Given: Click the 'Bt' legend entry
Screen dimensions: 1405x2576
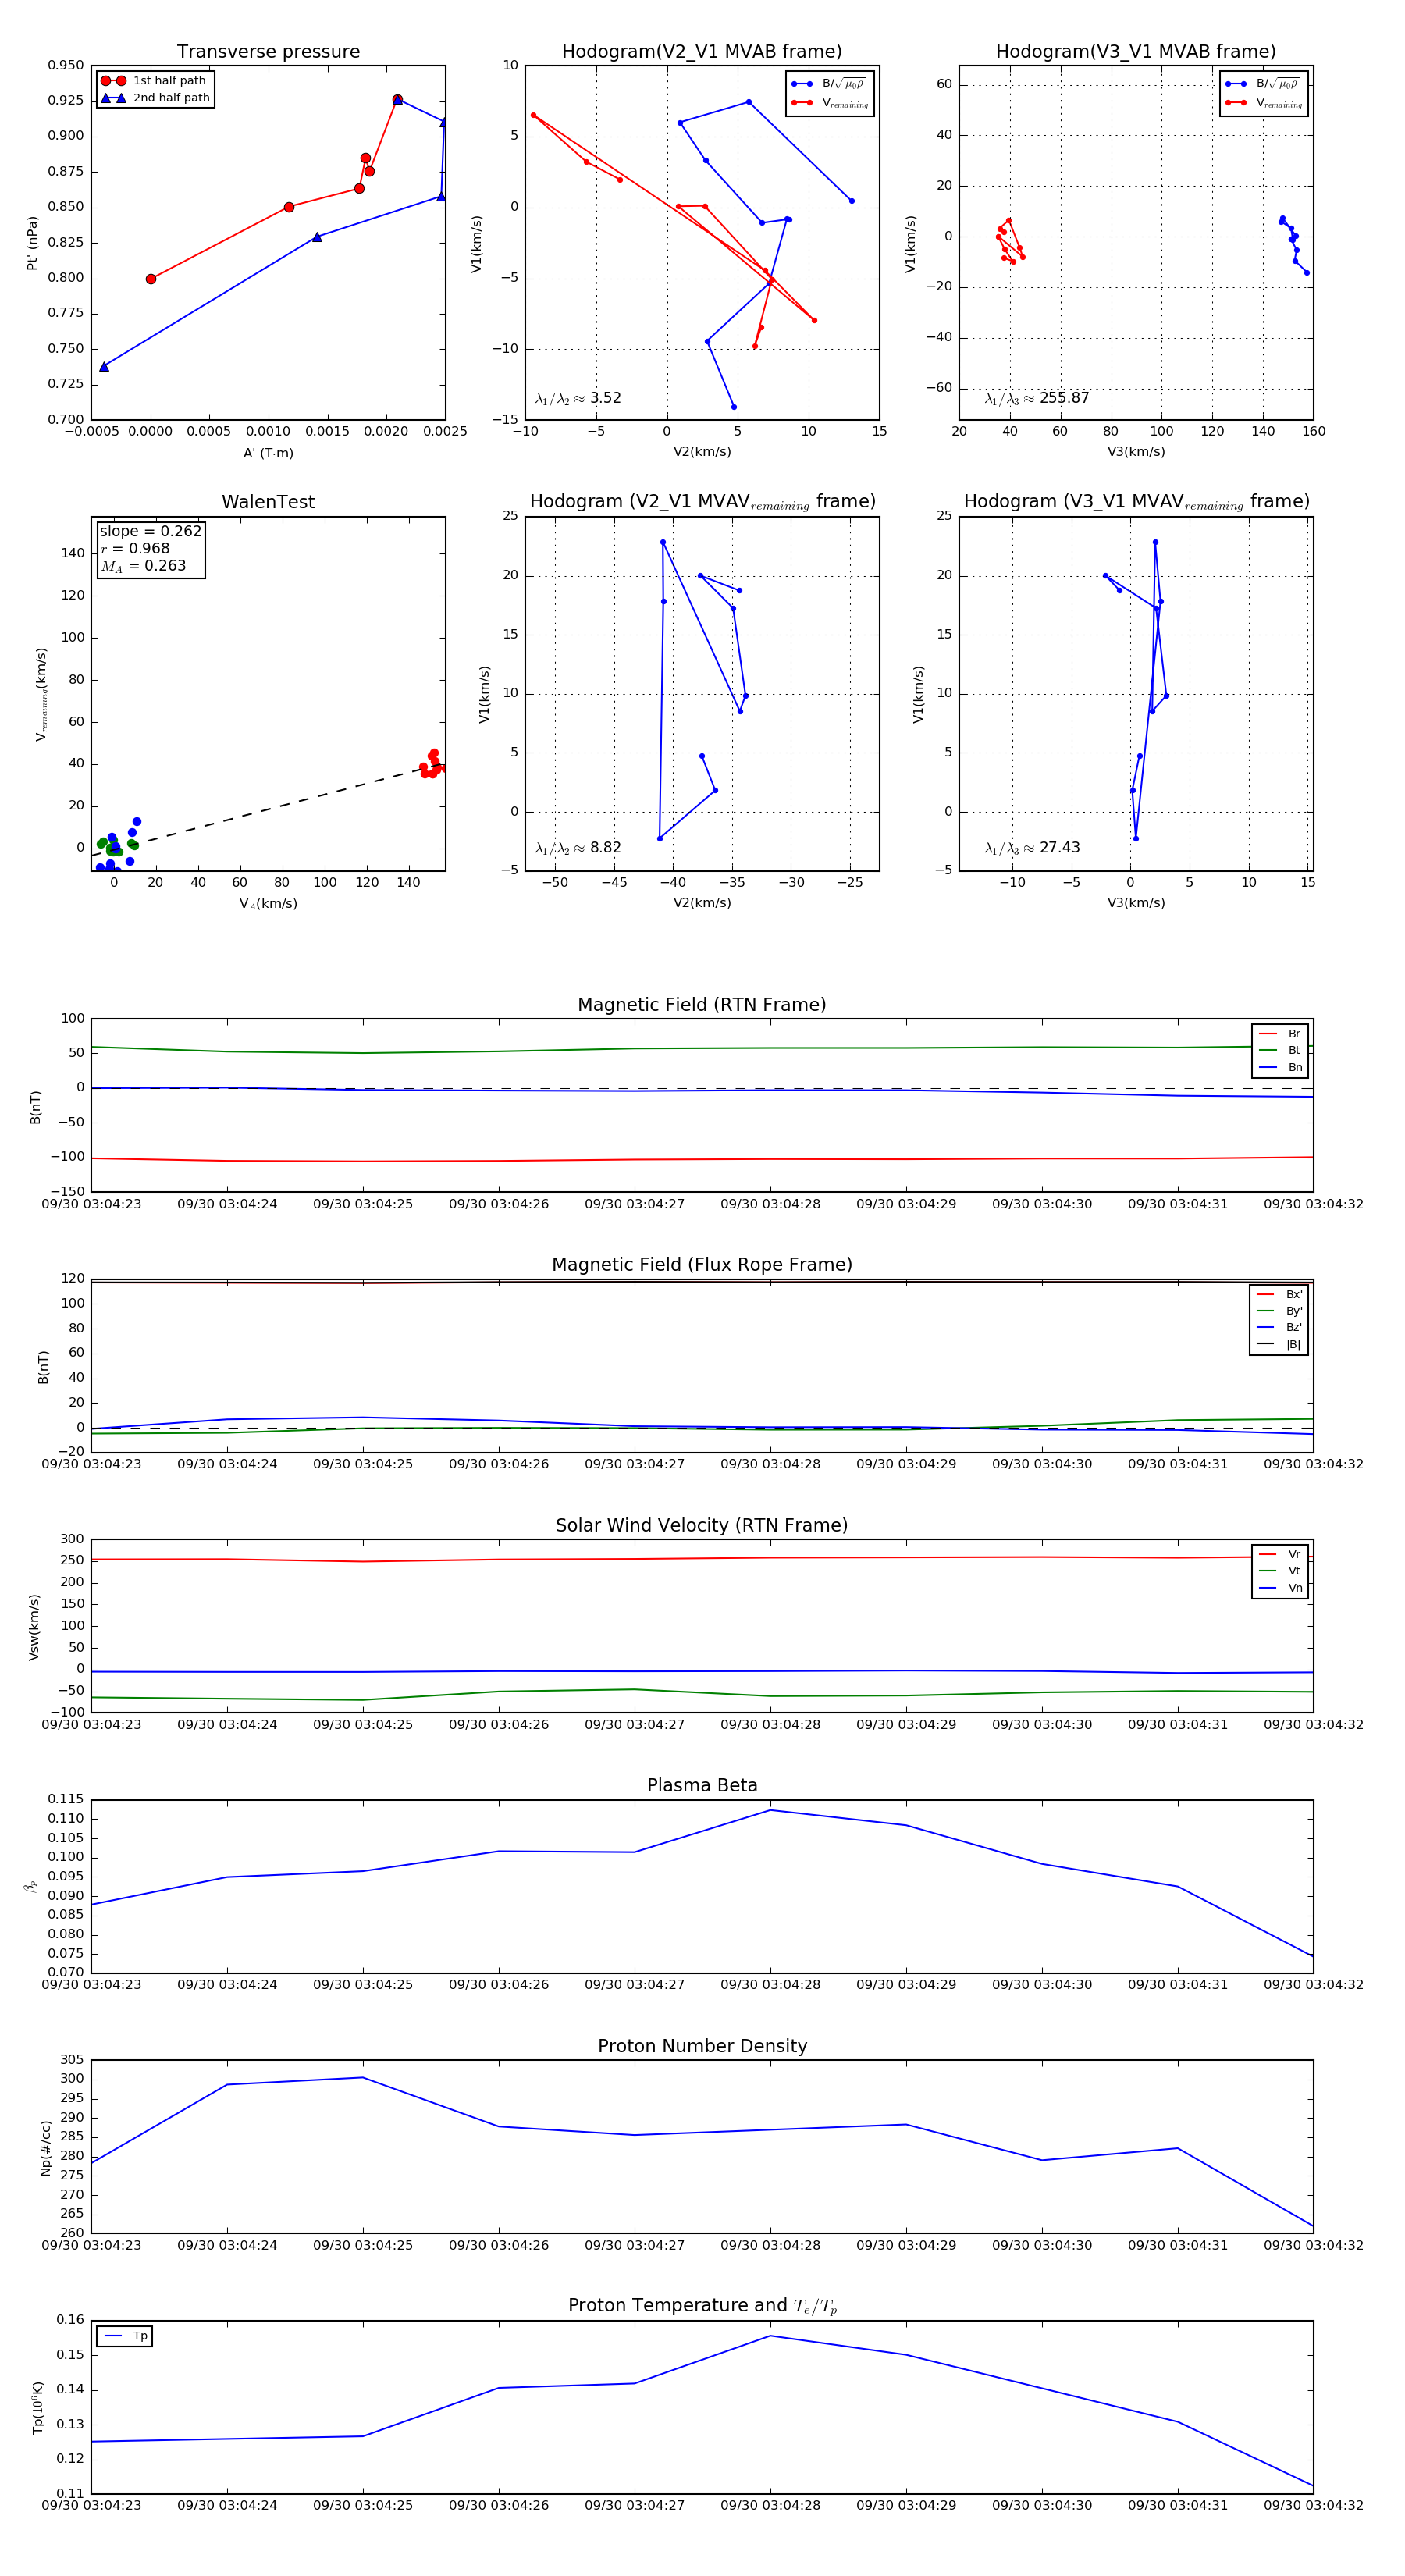Looking at the screenshot, I should click(1280, 1050).
